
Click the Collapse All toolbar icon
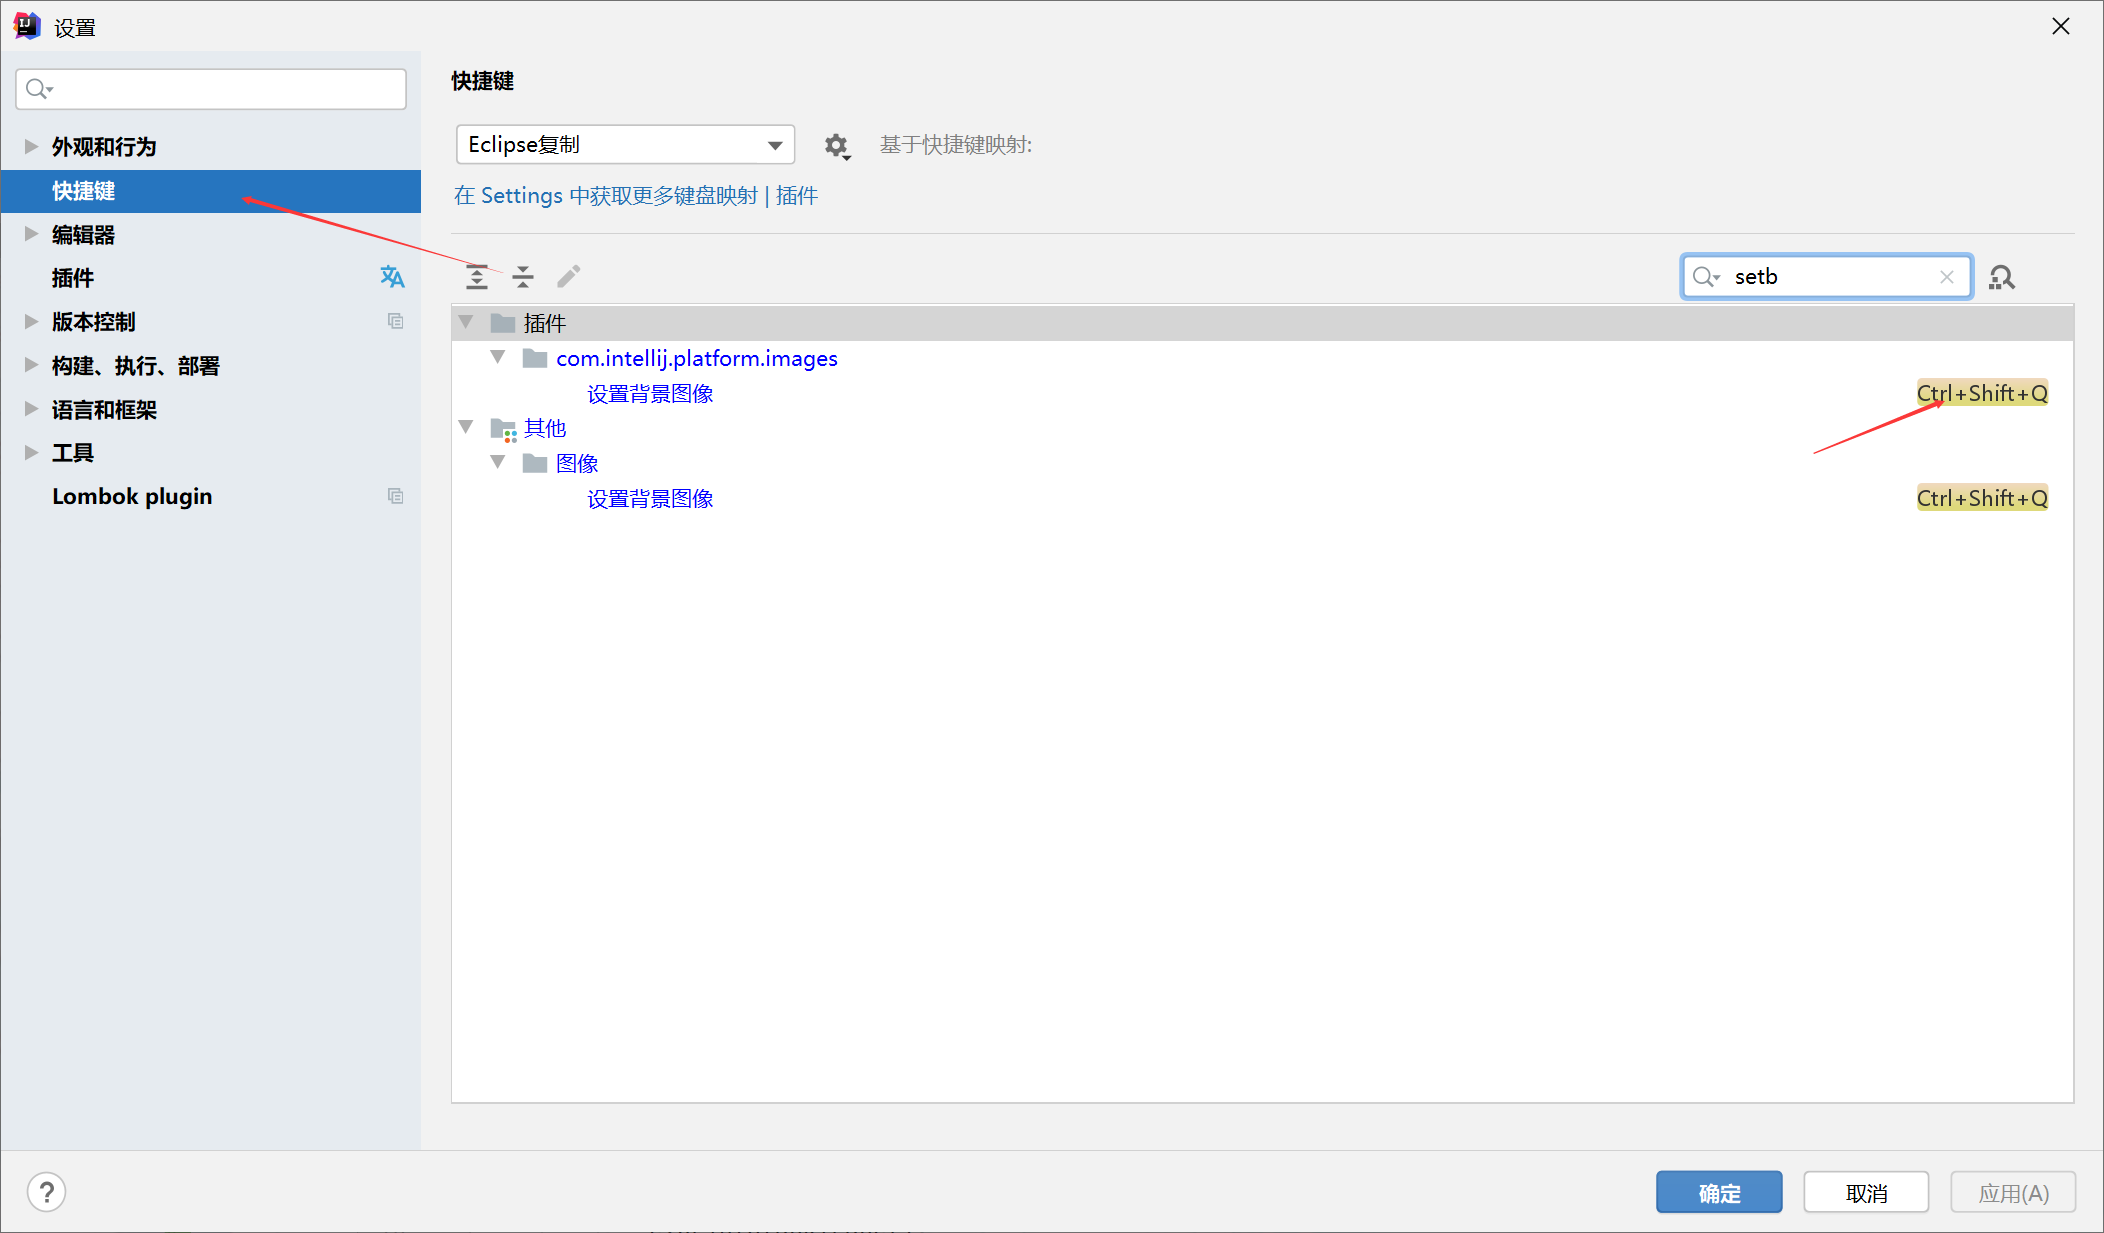(x=523, y=277)
